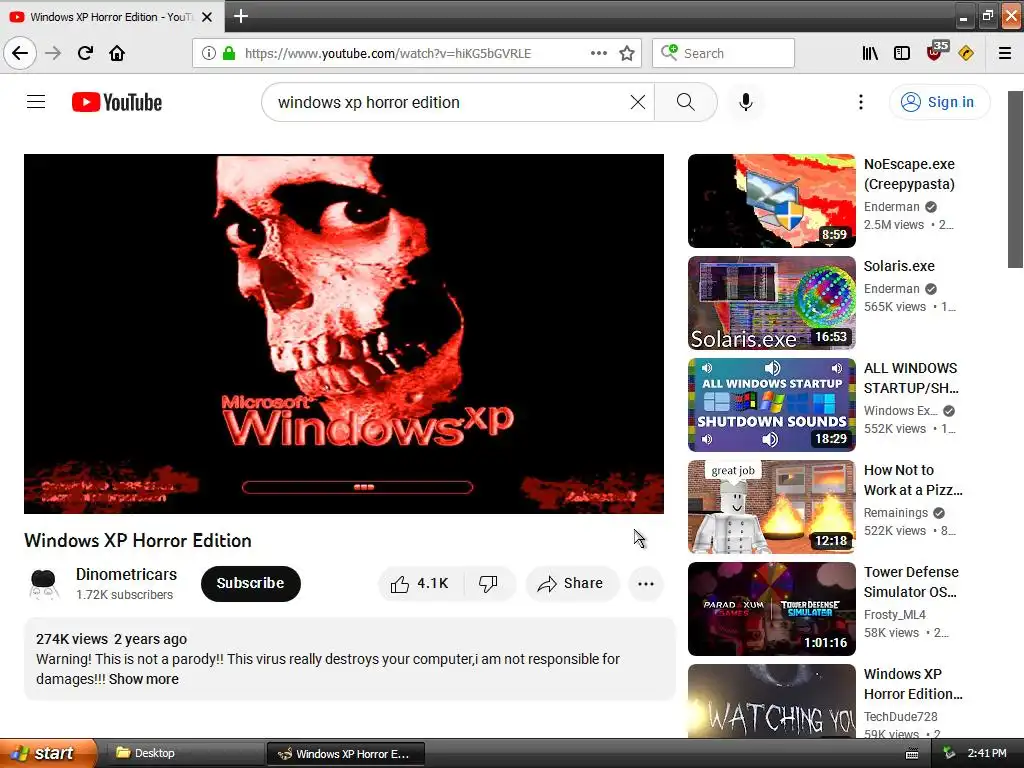Open the Dinometricars channel avatar
The height and width of the screenshot is (768, 1024).
pos(44,584)
